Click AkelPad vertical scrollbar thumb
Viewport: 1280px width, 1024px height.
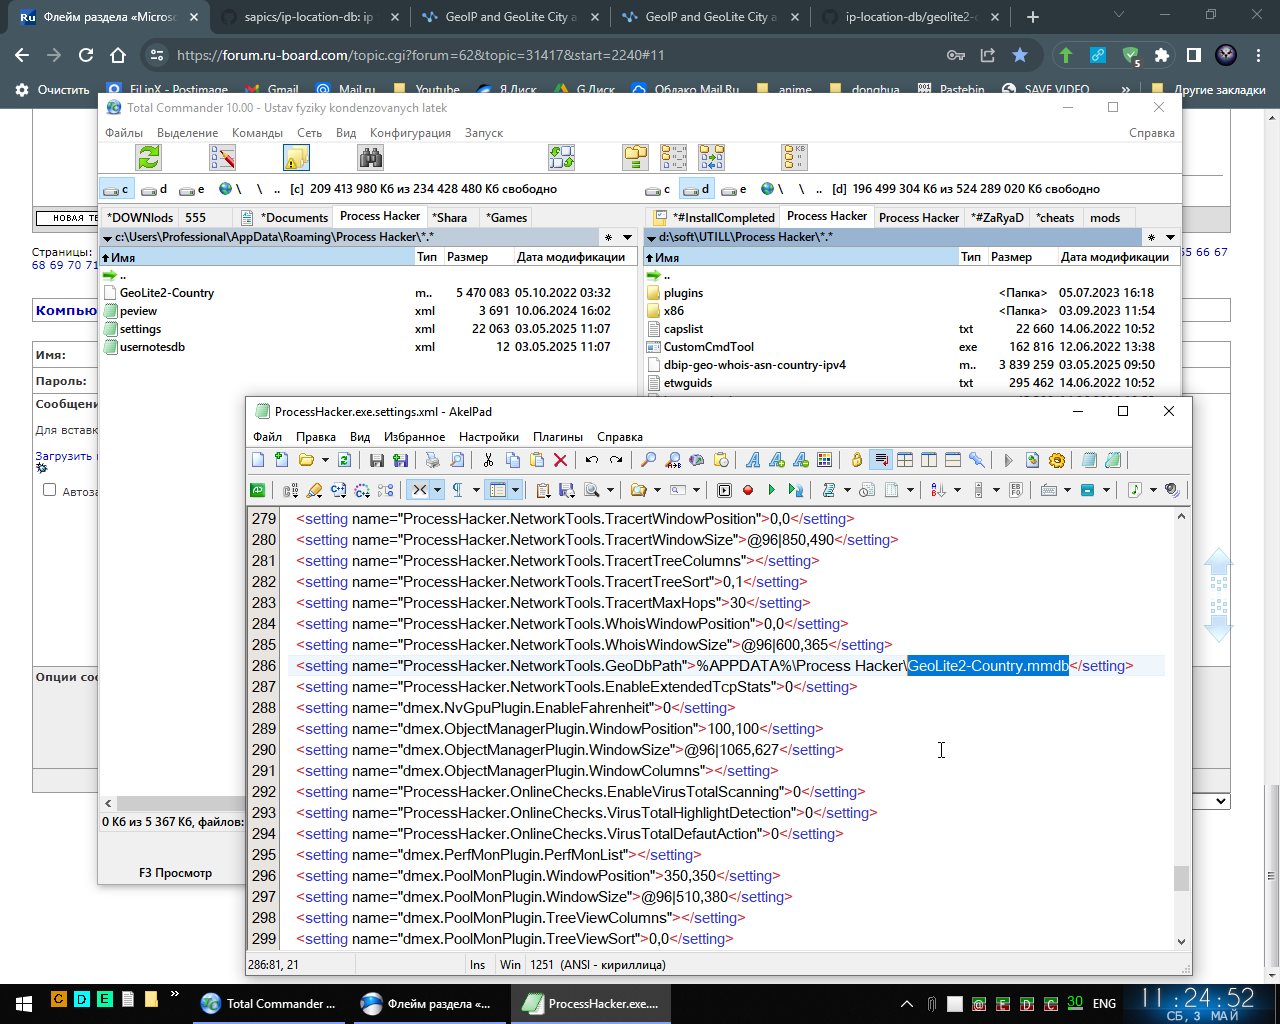click(1181, 878)
